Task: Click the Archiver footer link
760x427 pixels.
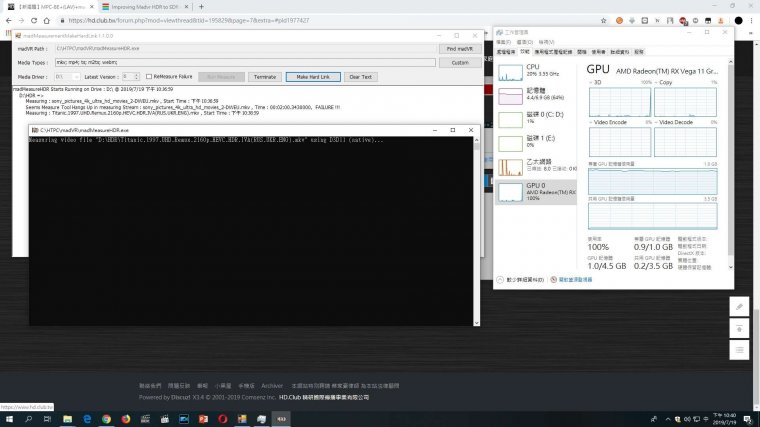Action: tap(272, 385)
